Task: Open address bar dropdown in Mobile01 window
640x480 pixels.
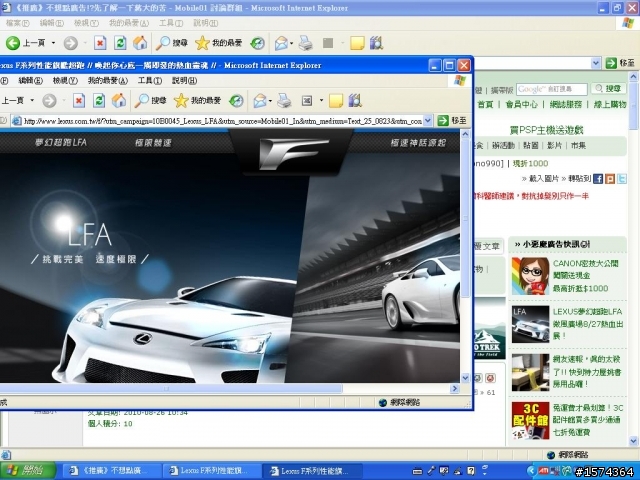Action: pos(596,63)
